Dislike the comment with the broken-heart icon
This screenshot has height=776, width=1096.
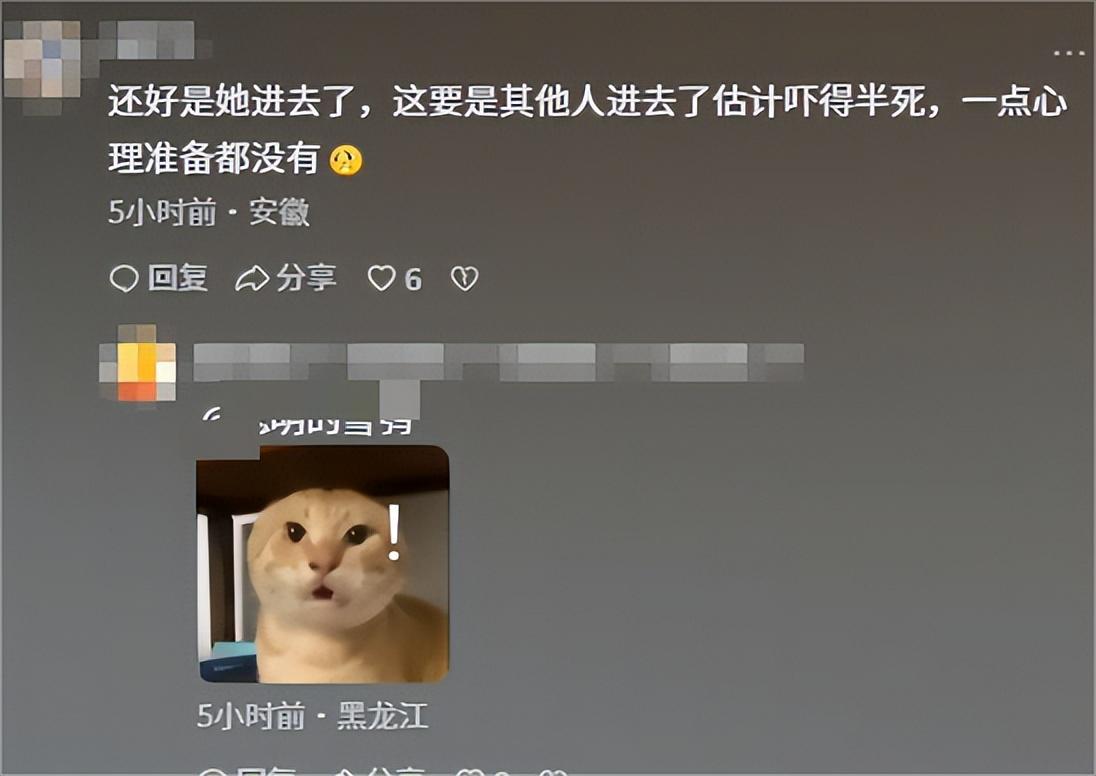[465, 278]
